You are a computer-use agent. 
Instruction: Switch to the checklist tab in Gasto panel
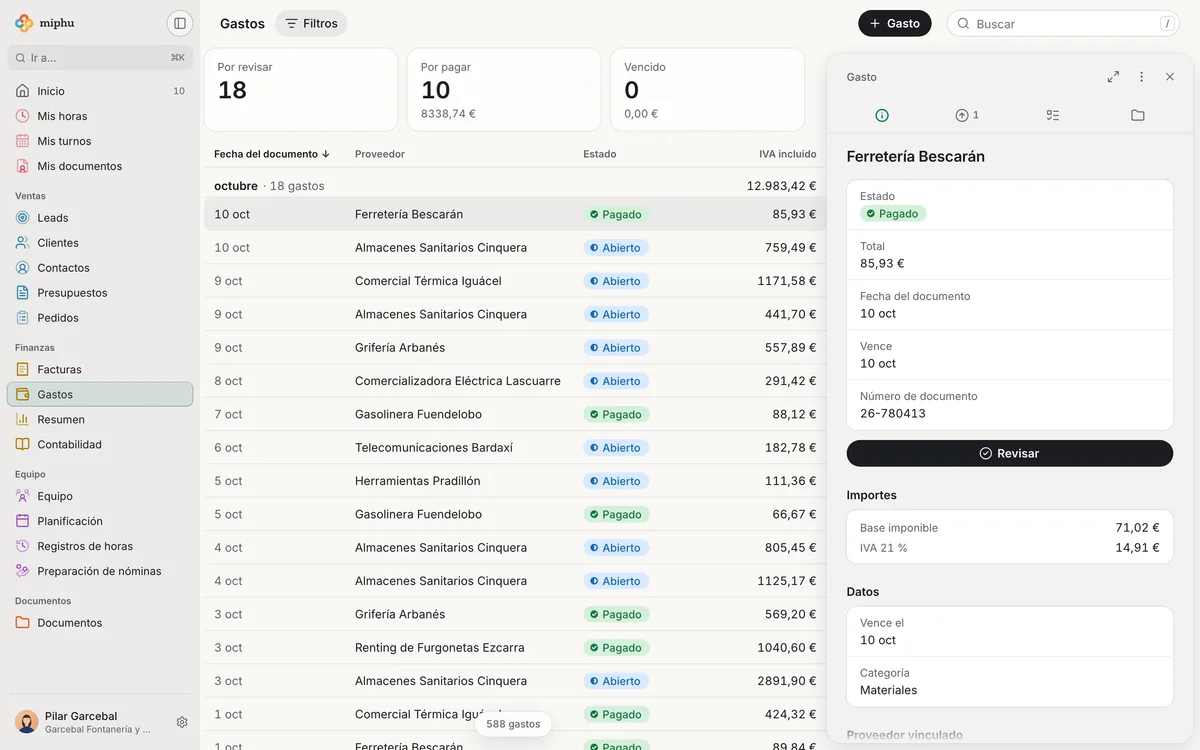1052,115
